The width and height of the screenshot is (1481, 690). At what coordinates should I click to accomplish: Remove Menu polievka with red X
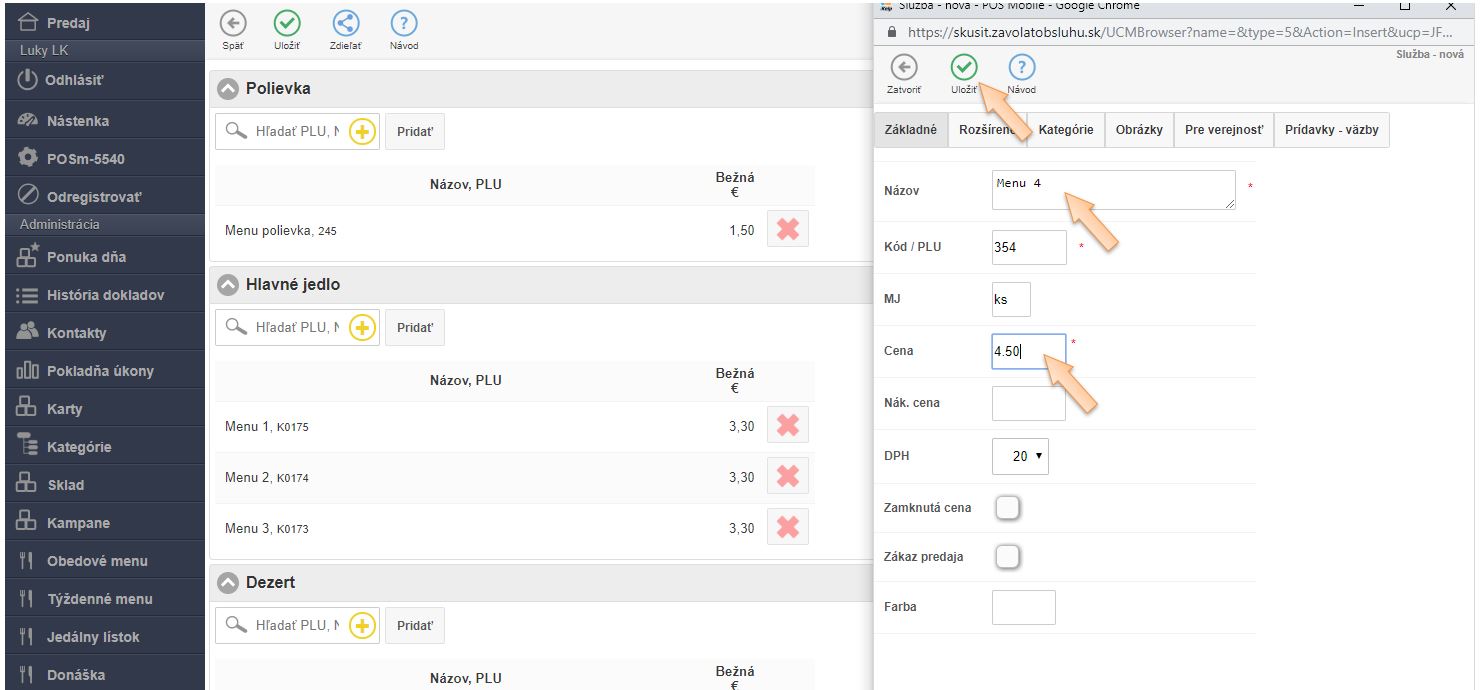coord(788,229)
